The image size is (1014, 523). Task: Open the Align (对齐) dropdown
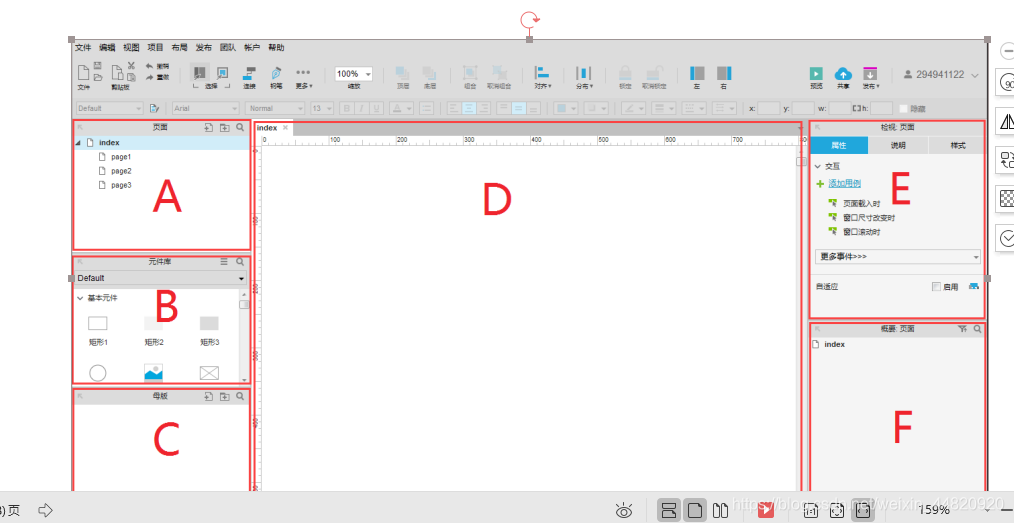(x=543, y=77)
